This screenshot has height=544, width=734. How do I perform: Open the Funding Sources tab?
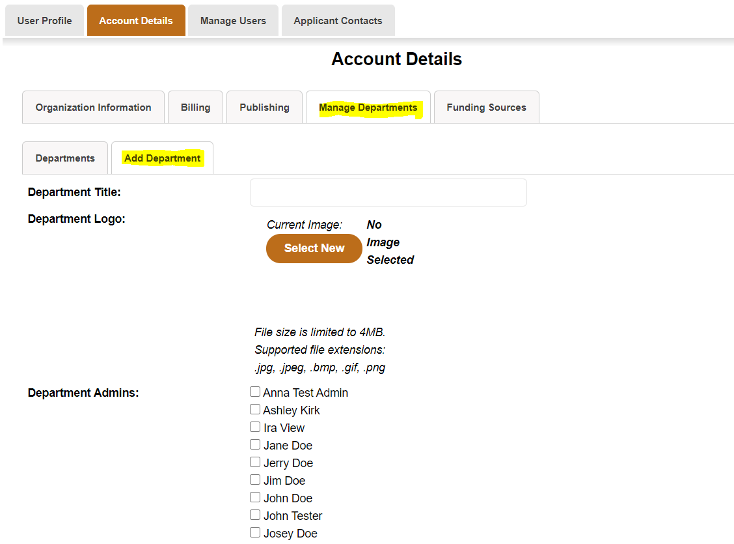[486, 107]
